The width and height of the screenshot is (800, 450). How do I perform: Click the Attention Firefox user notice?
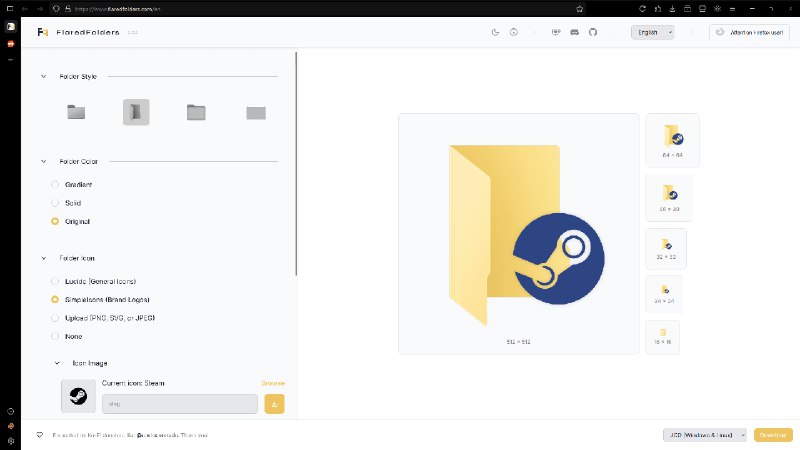pyautogui.click(x=749, y=32)
